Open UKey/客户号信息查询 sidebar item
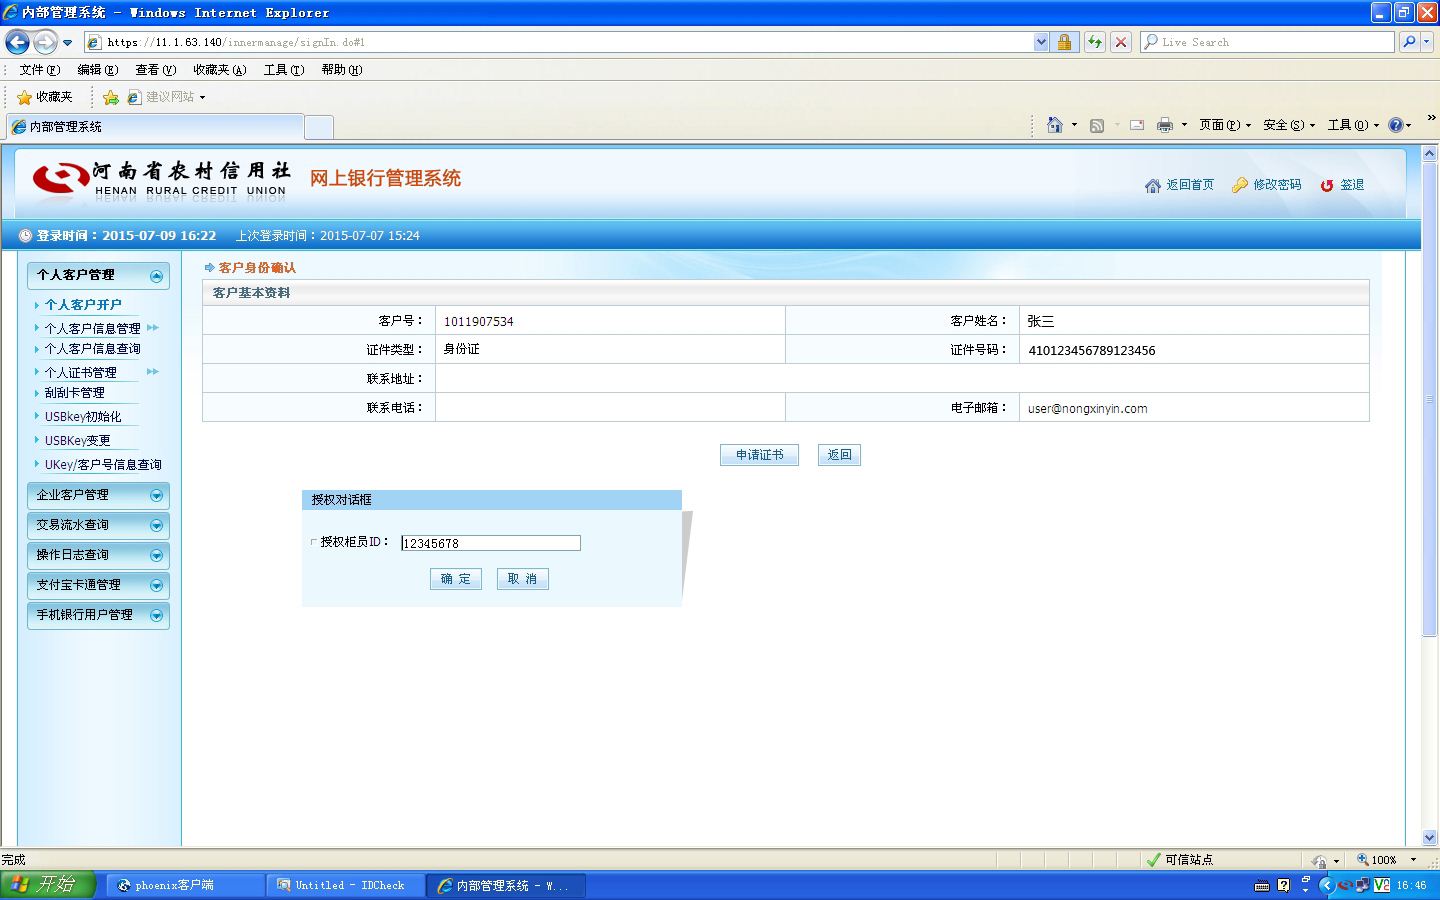This screenshot has height=900, width=1440. pos(103,465)
